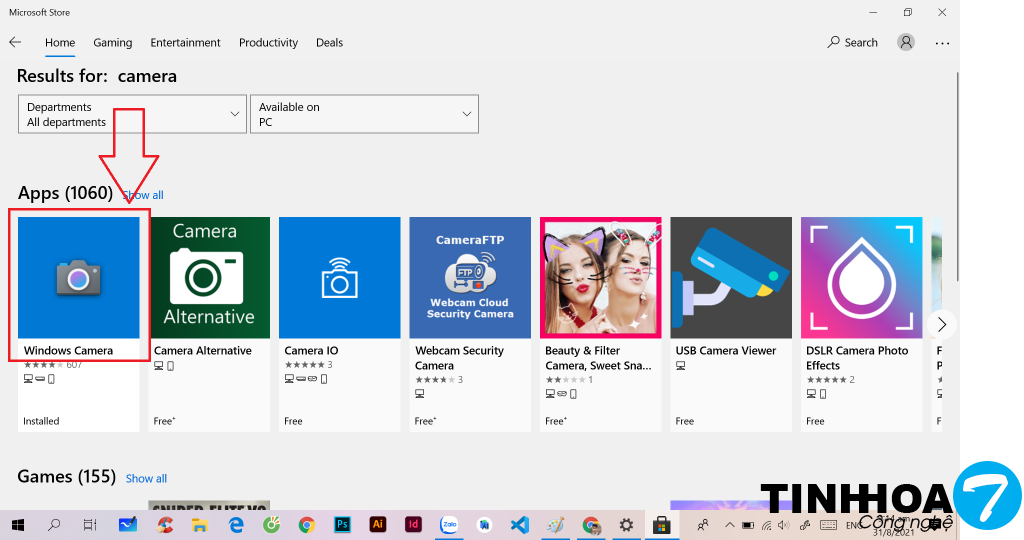Image resolution: width=1024 pixels, height=540 pixels.
Task: Open the USB Camera Viewer app
Action: tap(731, 278)
